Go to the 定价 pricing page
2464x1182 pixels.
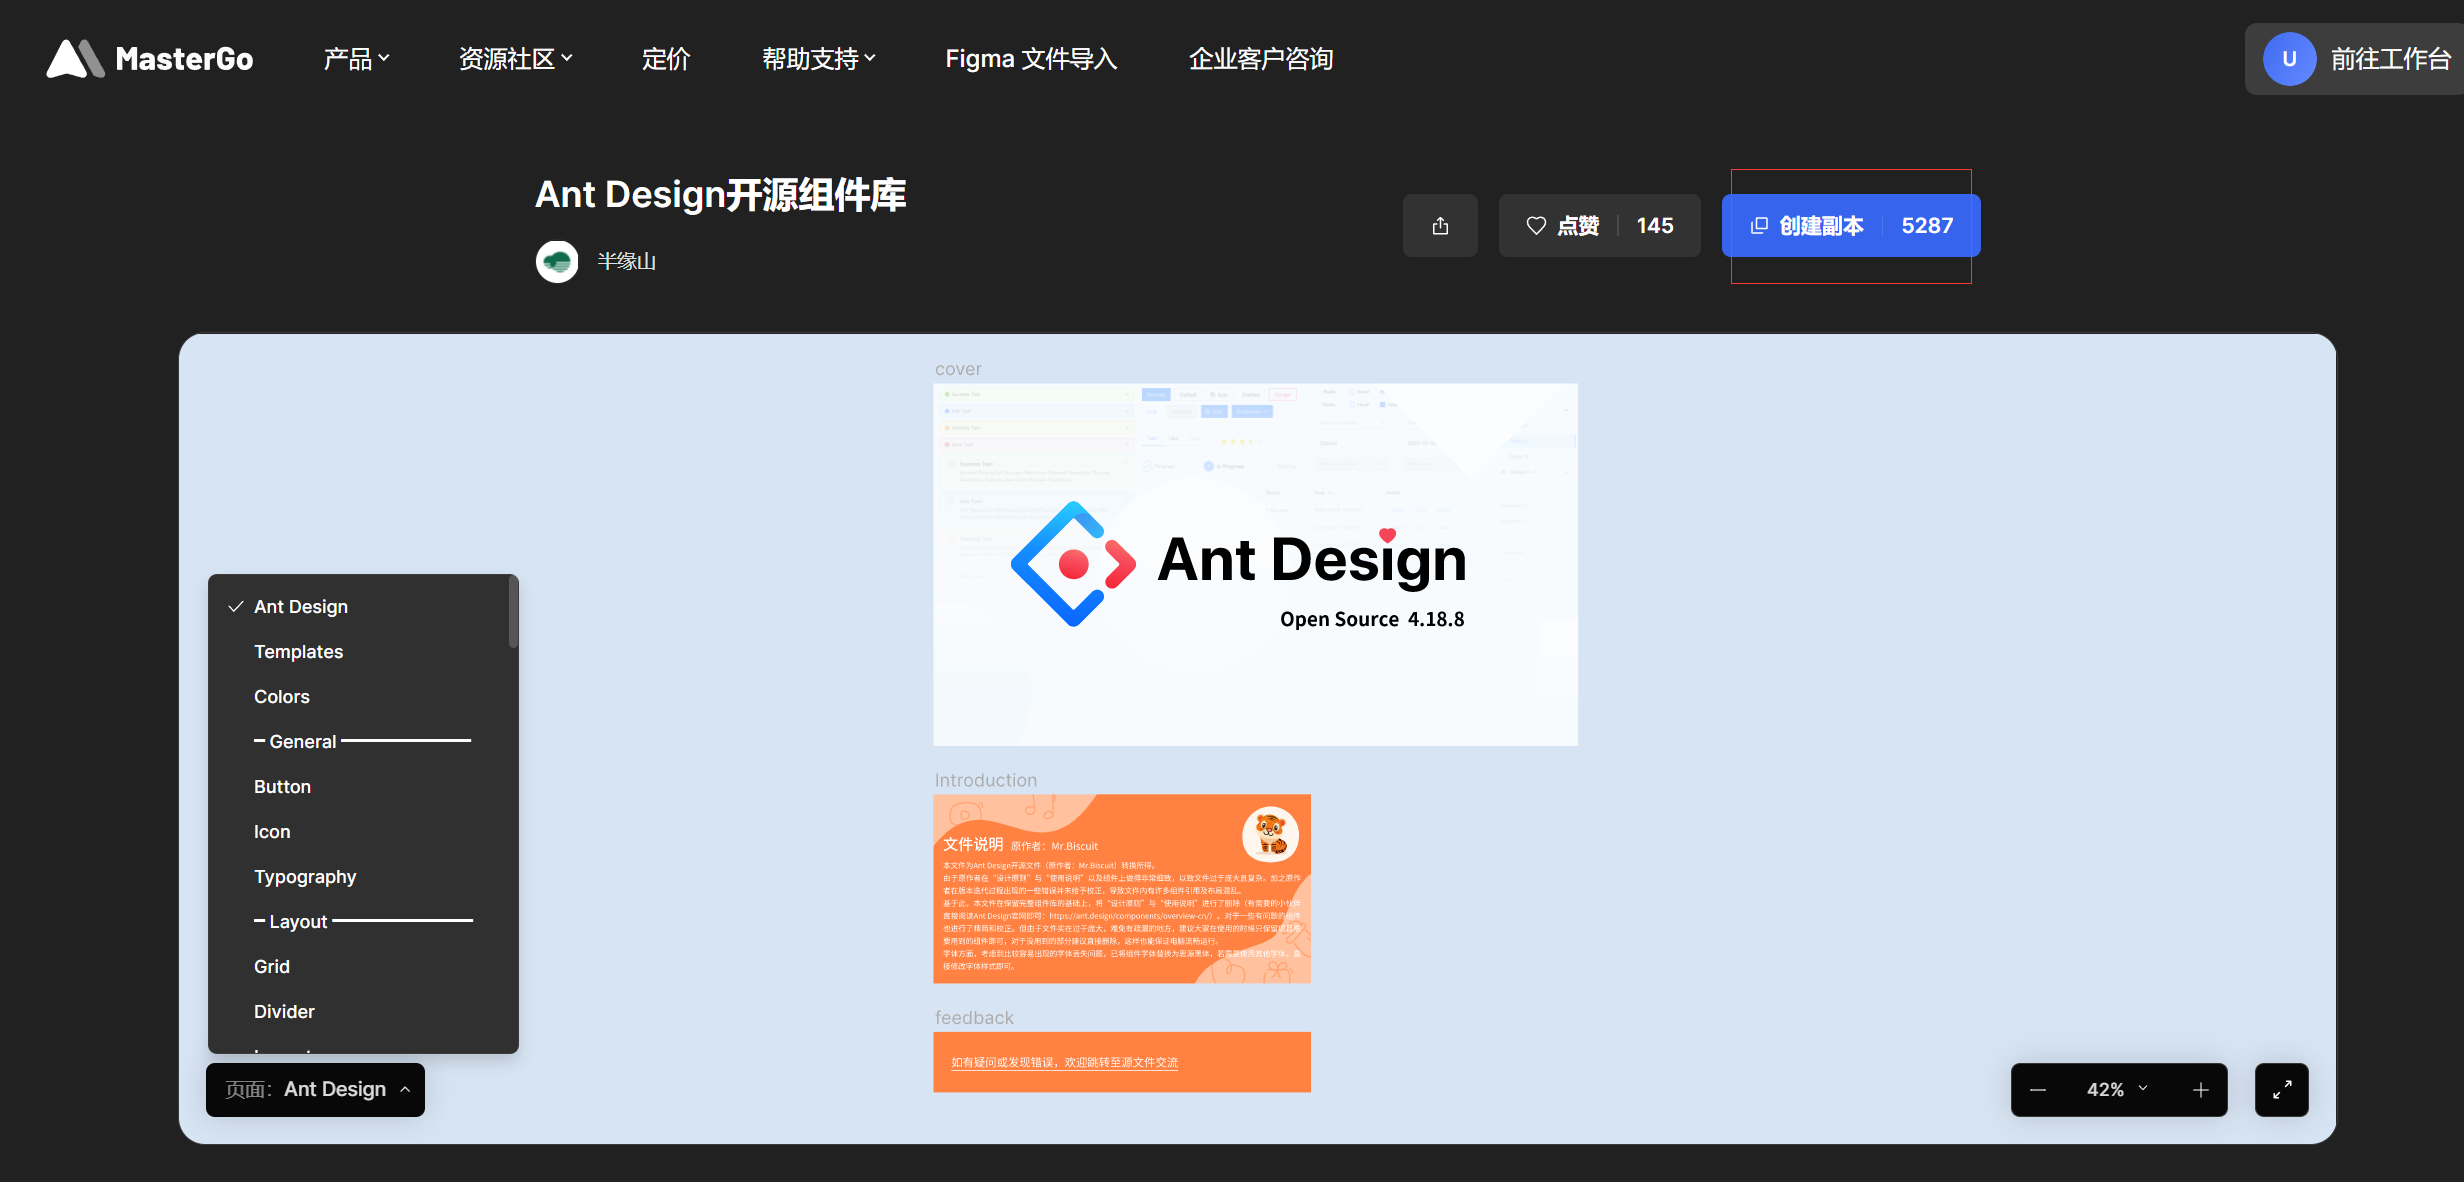point(666,59)
